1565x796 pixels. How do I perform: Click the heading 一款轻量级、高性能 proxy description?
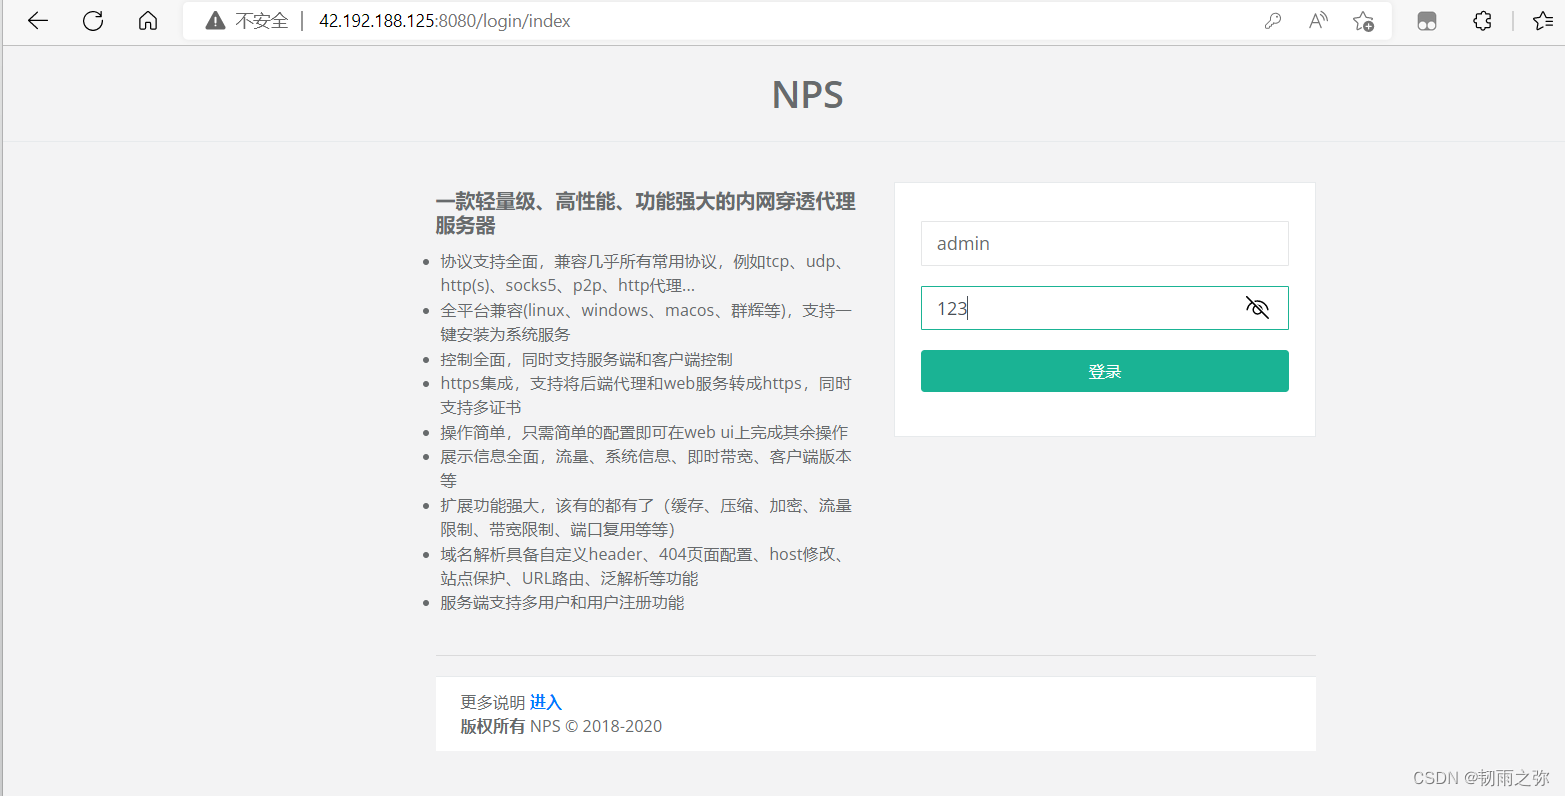645,213
